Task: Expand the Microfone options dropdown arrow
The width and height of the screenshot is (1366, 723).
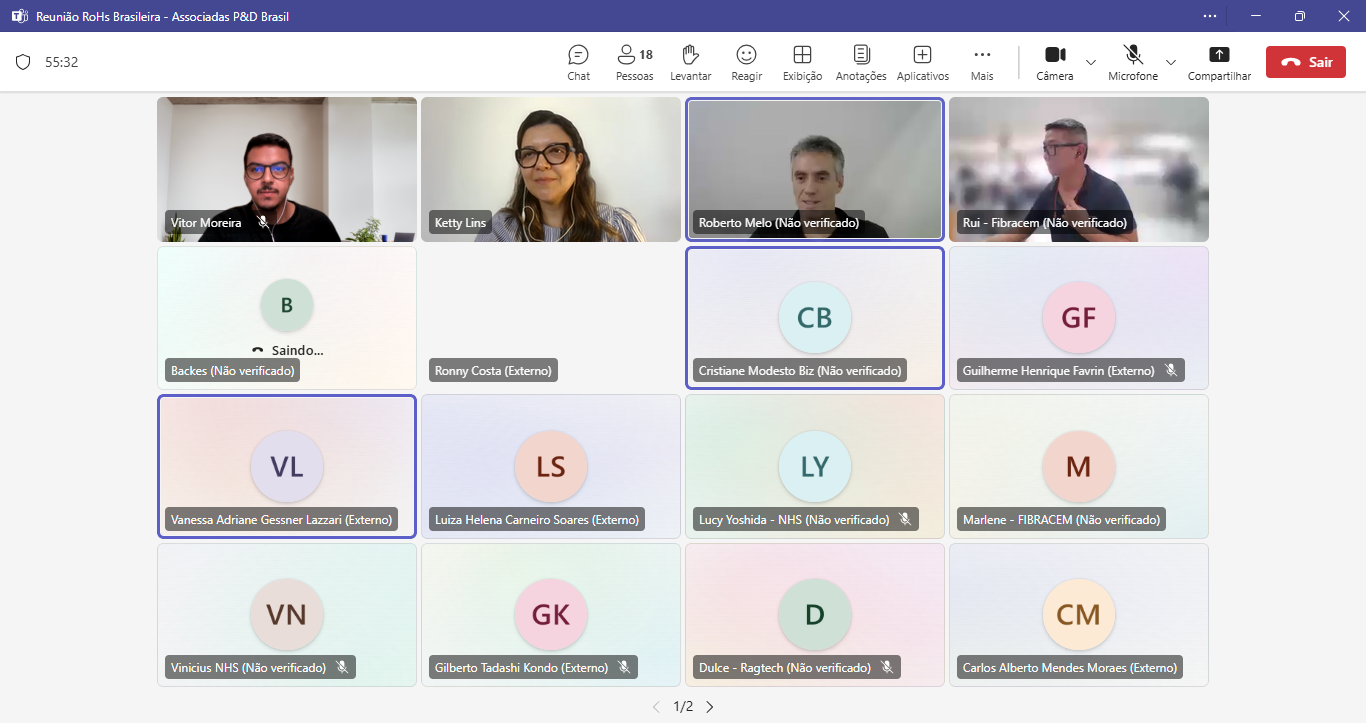Action: tap(1171, 62)
